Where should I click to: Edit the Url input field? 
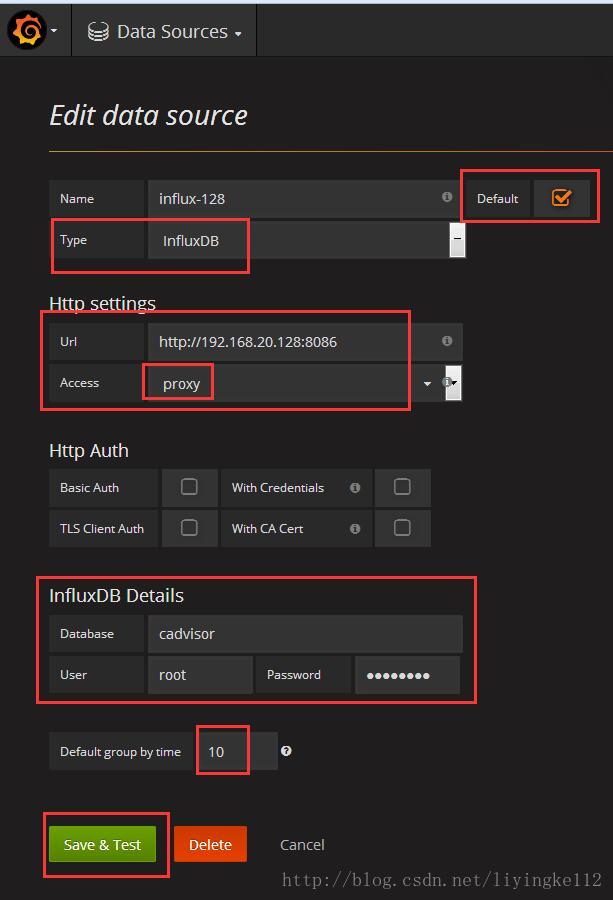[304, 342]
